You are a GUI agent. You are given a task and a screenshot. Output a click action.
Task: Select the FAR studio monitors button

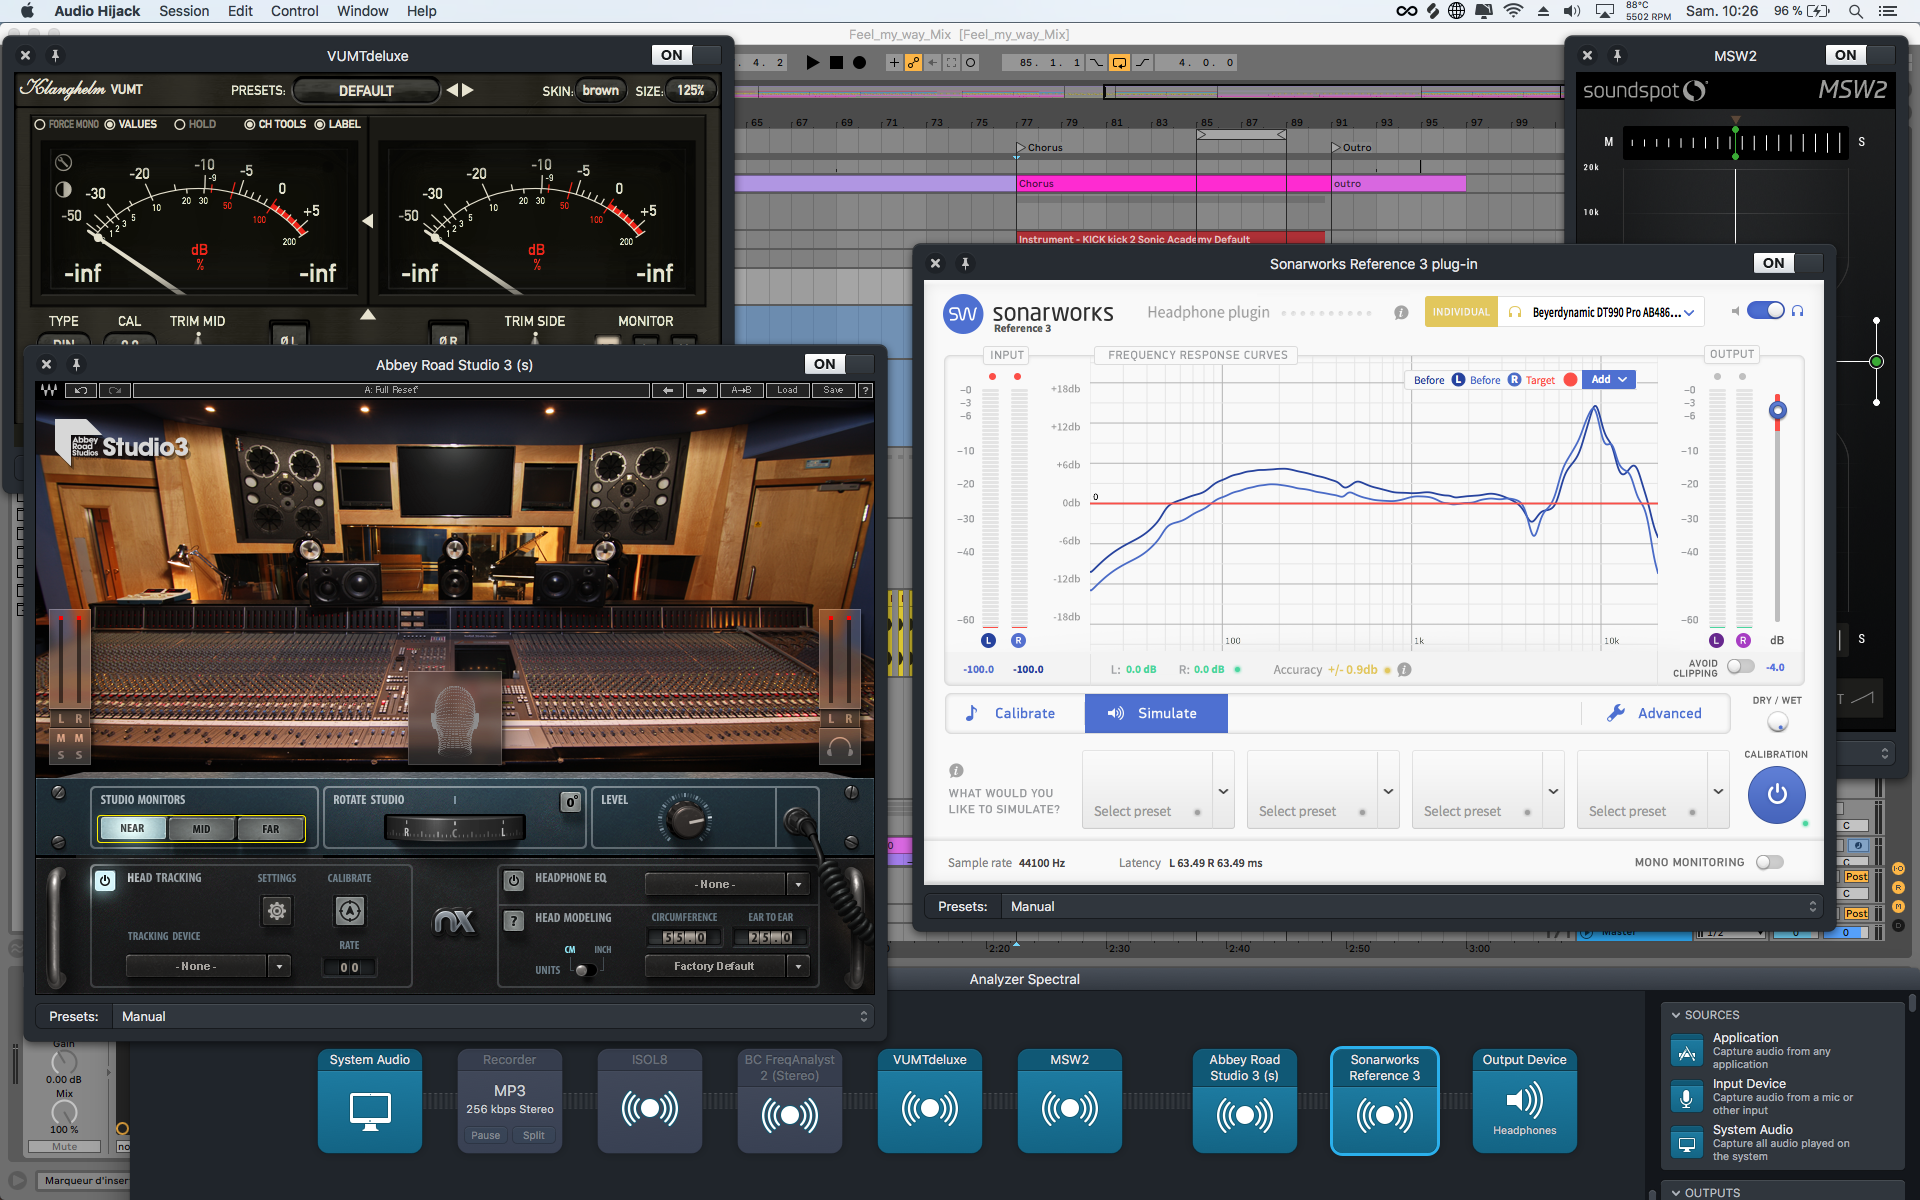271,829
